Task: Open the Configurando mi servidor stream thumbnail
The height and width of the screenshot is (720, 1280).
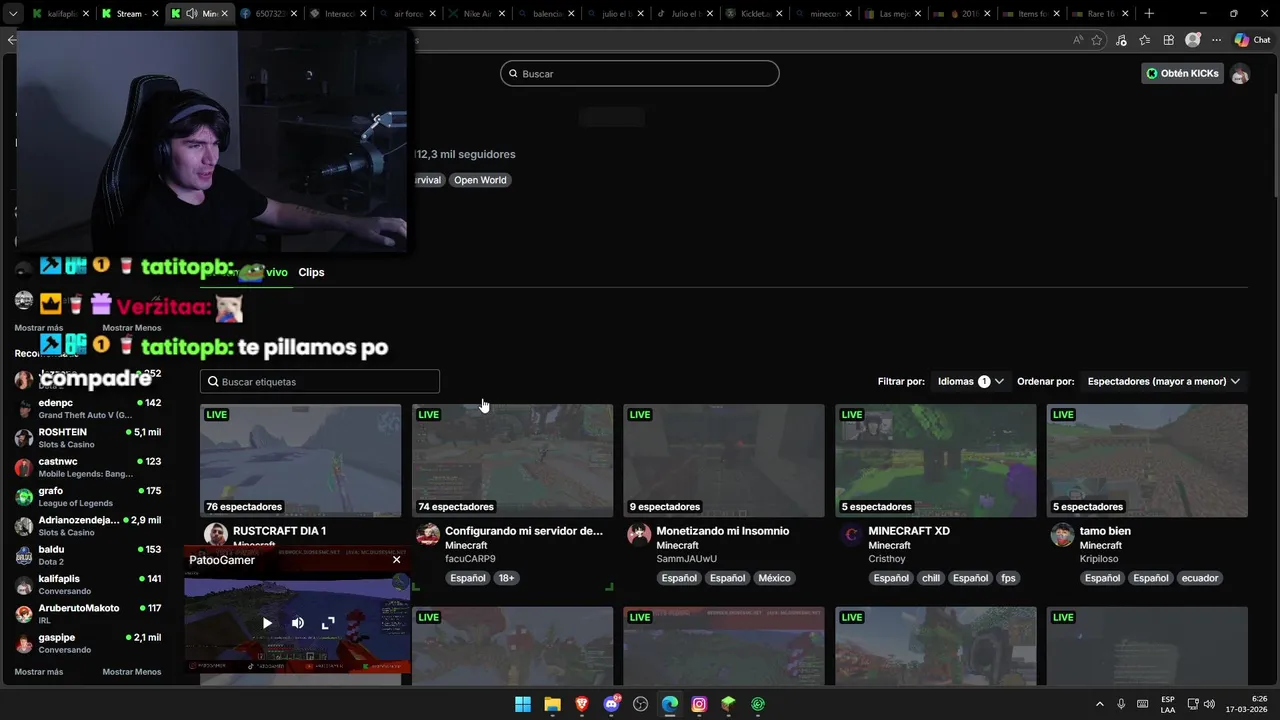Action: click(512, 460)
